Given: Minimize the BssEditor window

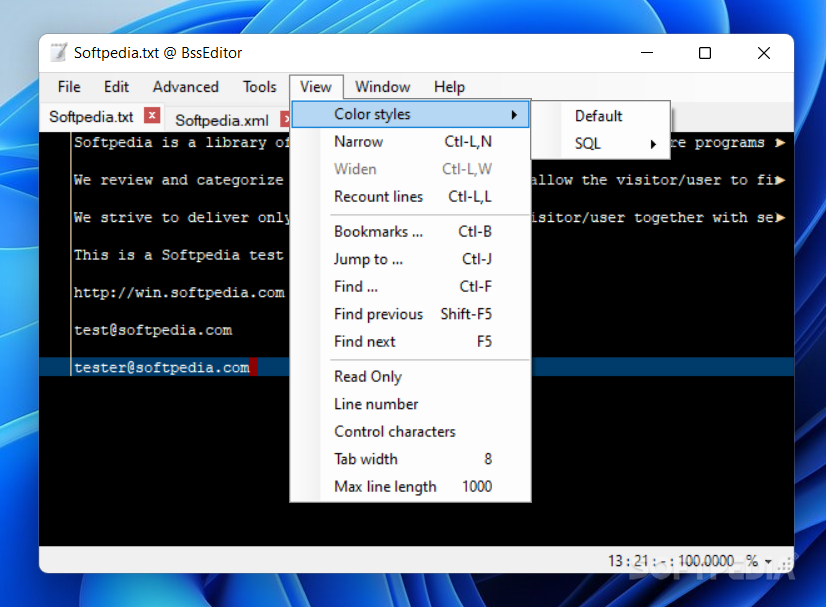Looking at the screenshot, I should pyautogui.click(x=647, y=53).
